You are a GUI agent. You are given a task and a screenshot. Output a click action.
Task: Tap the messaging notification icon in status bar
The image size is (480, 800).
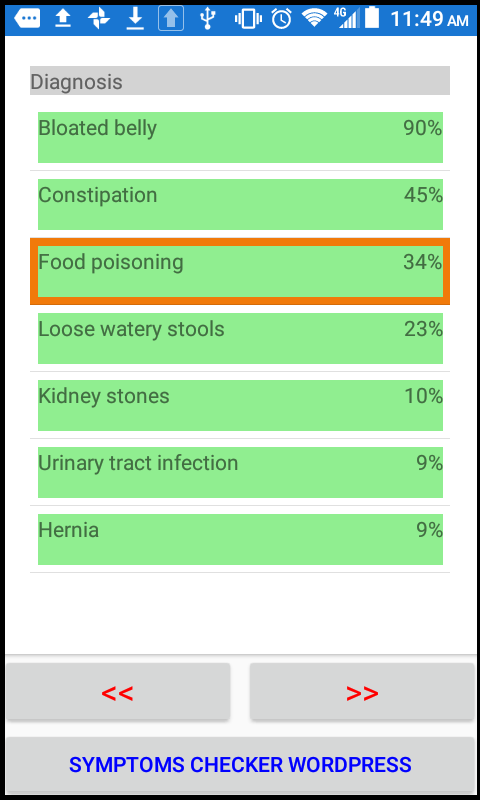point(28,19)
